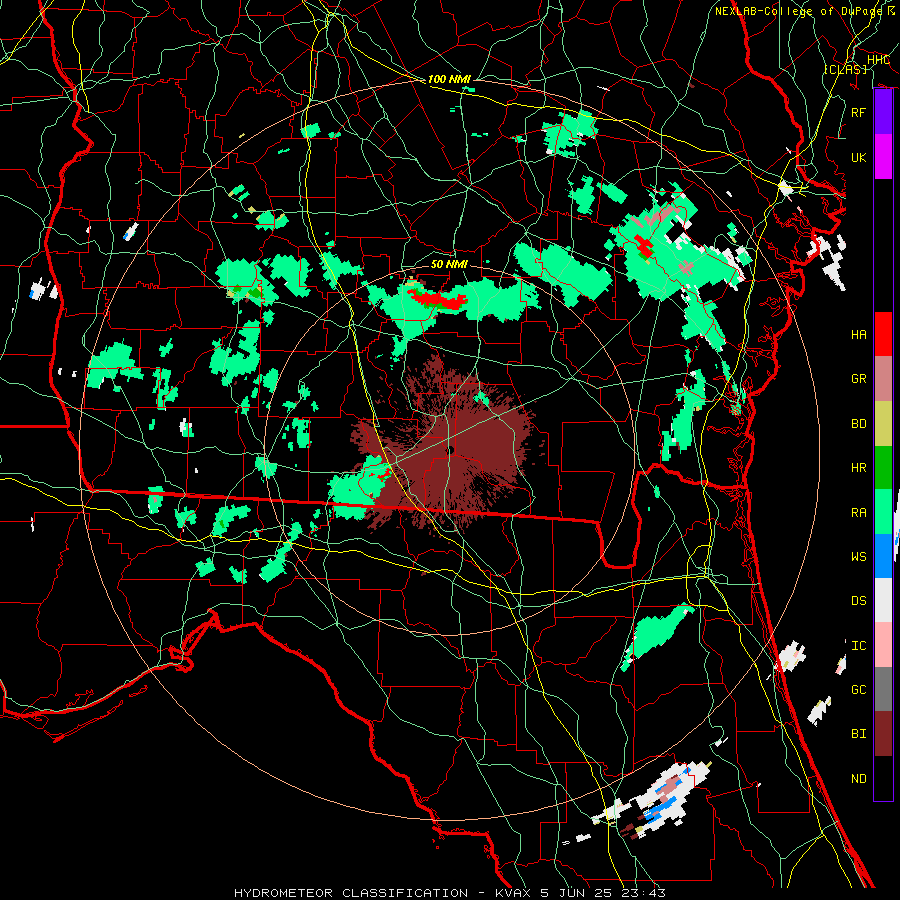Click the 'RF' legend label
900x900 pixels.
(858, 112)
